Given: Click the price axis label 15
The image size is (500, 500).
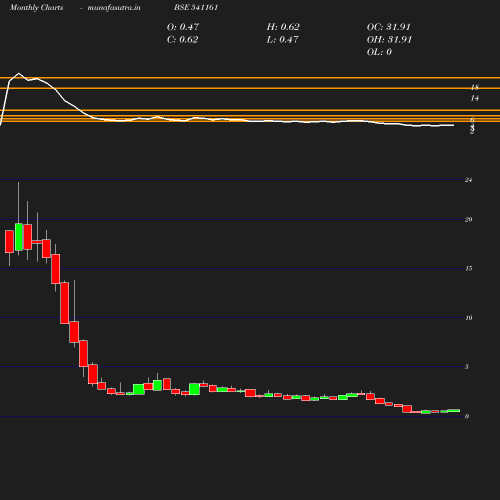Looking at the screenshot, I should click(x=468, y=268).
